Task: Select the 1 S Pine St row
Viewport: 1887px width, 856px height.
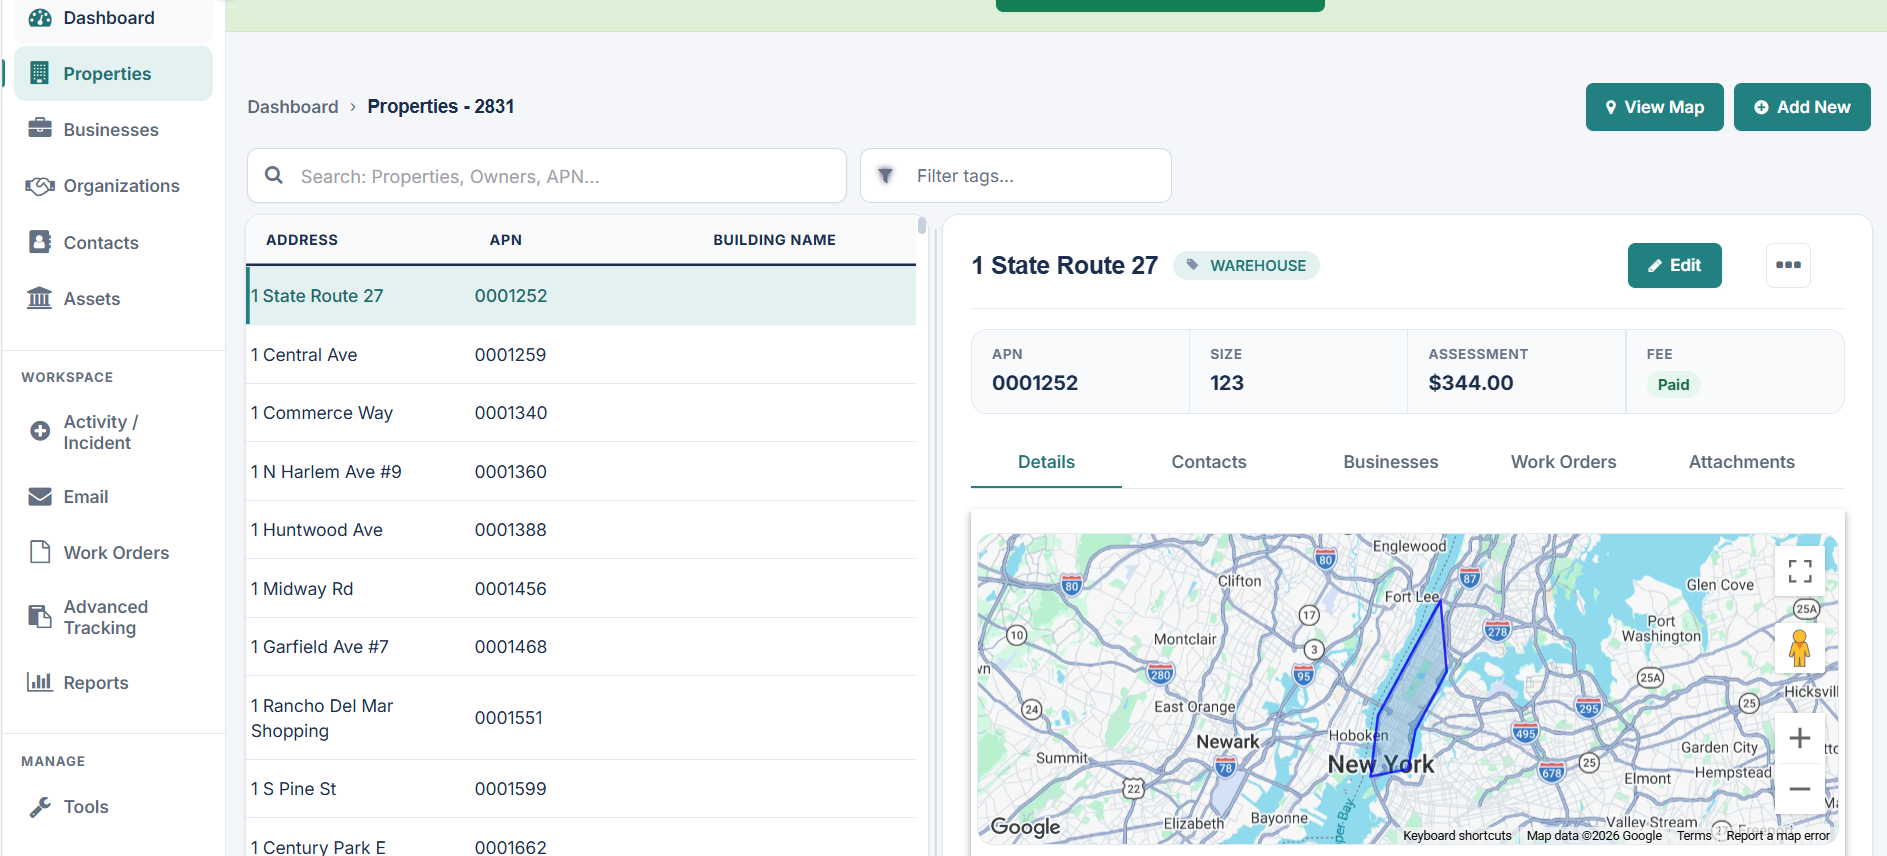Action: 581,789
